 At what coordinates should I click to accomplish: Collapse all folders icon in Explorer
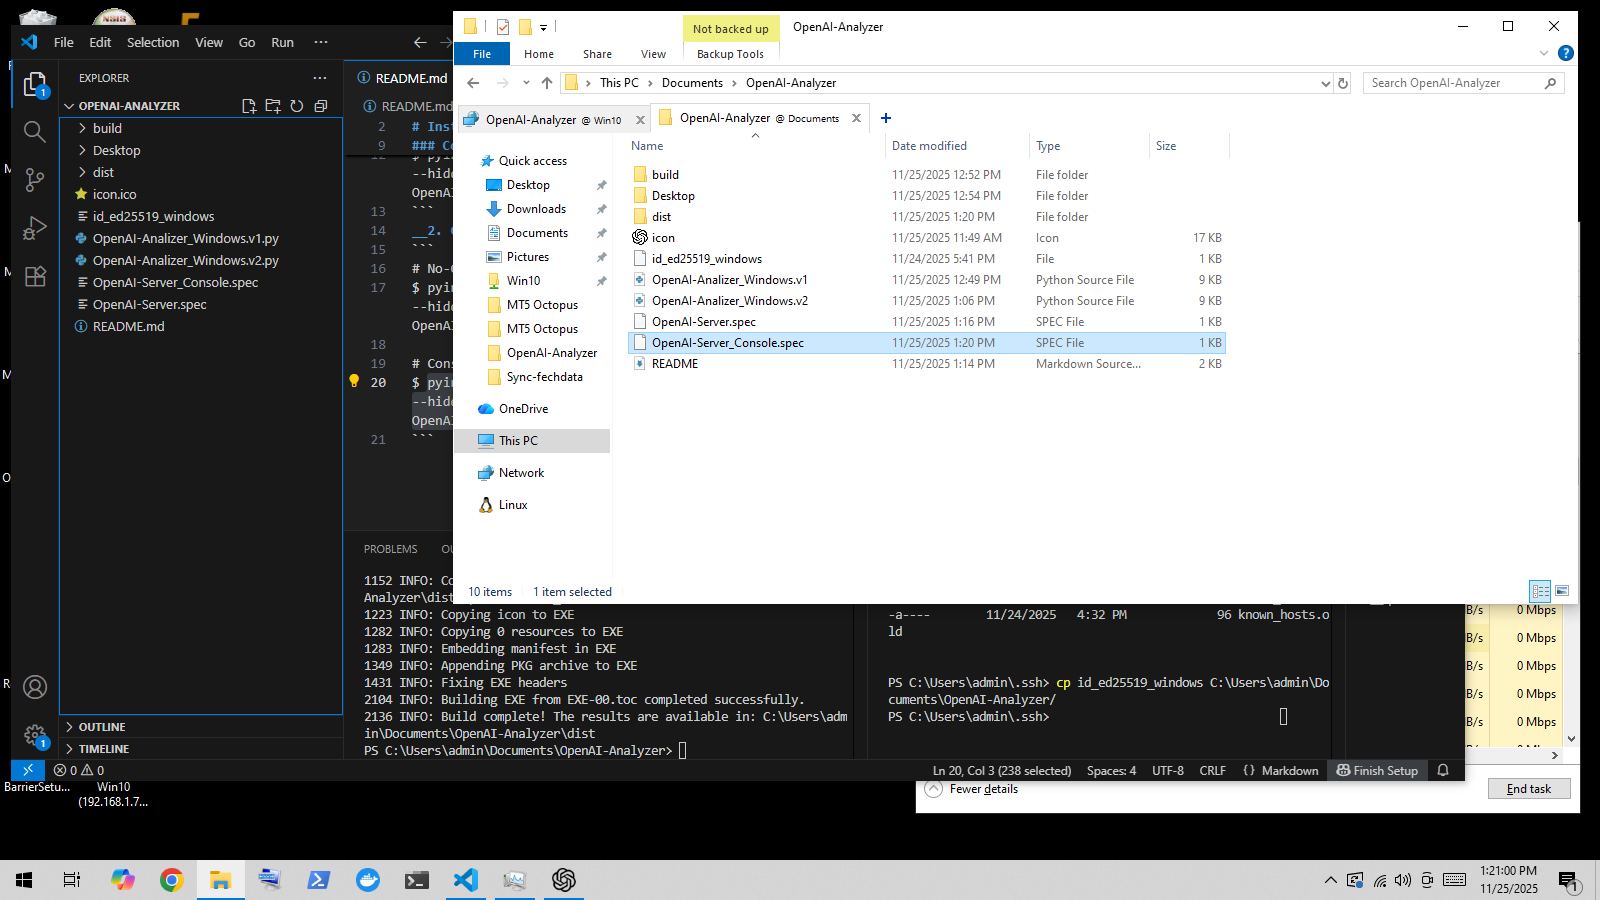[x=321, y=106]
